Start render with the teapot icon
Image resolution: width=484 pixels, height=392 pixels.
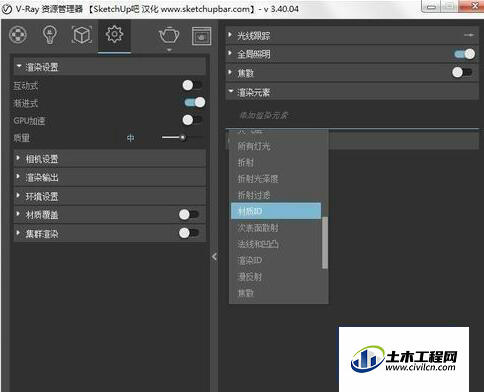tap(169, 35)
